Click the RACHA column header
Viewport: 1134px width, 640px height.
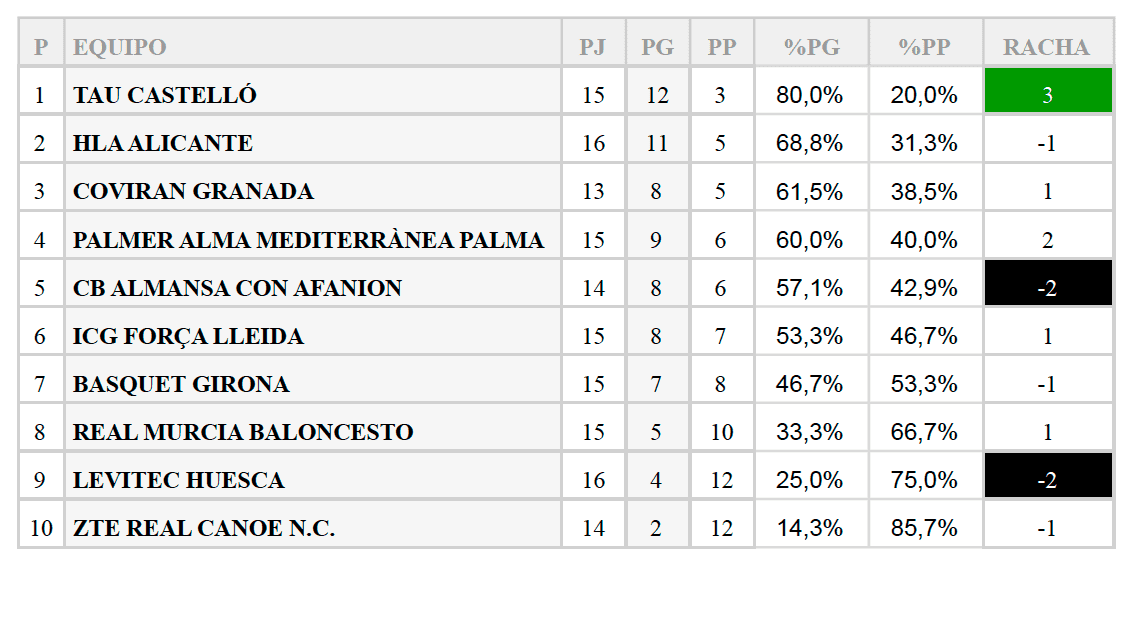(1046, 47)
